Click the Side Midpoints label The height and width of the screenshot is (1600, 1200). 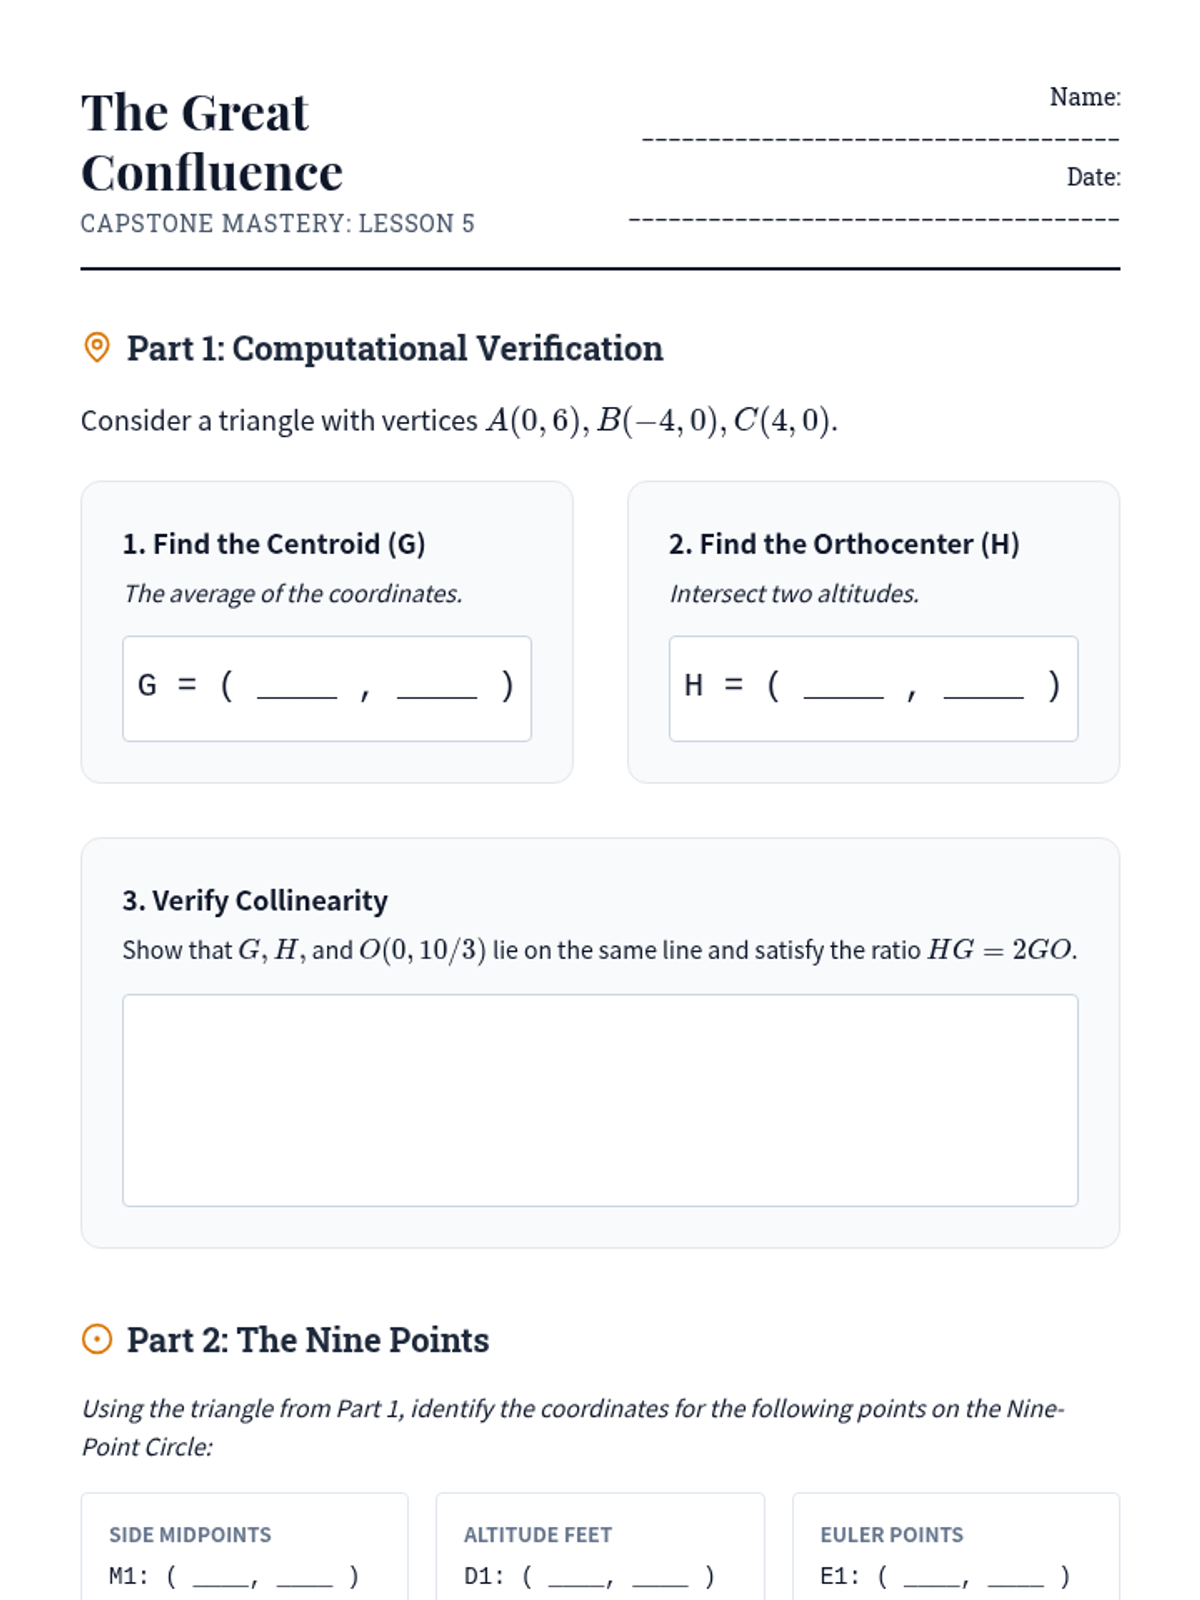coord(190,1535)
